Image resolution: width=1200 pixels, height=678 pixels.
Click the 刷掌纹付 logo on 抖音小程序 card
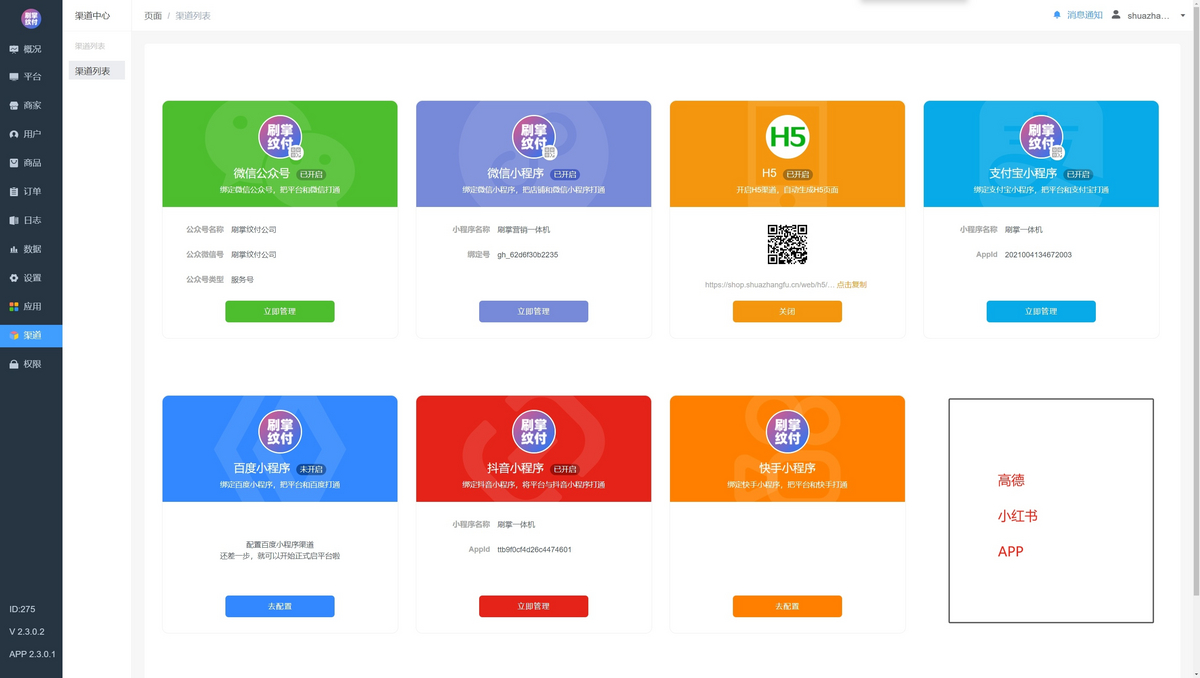534,433
